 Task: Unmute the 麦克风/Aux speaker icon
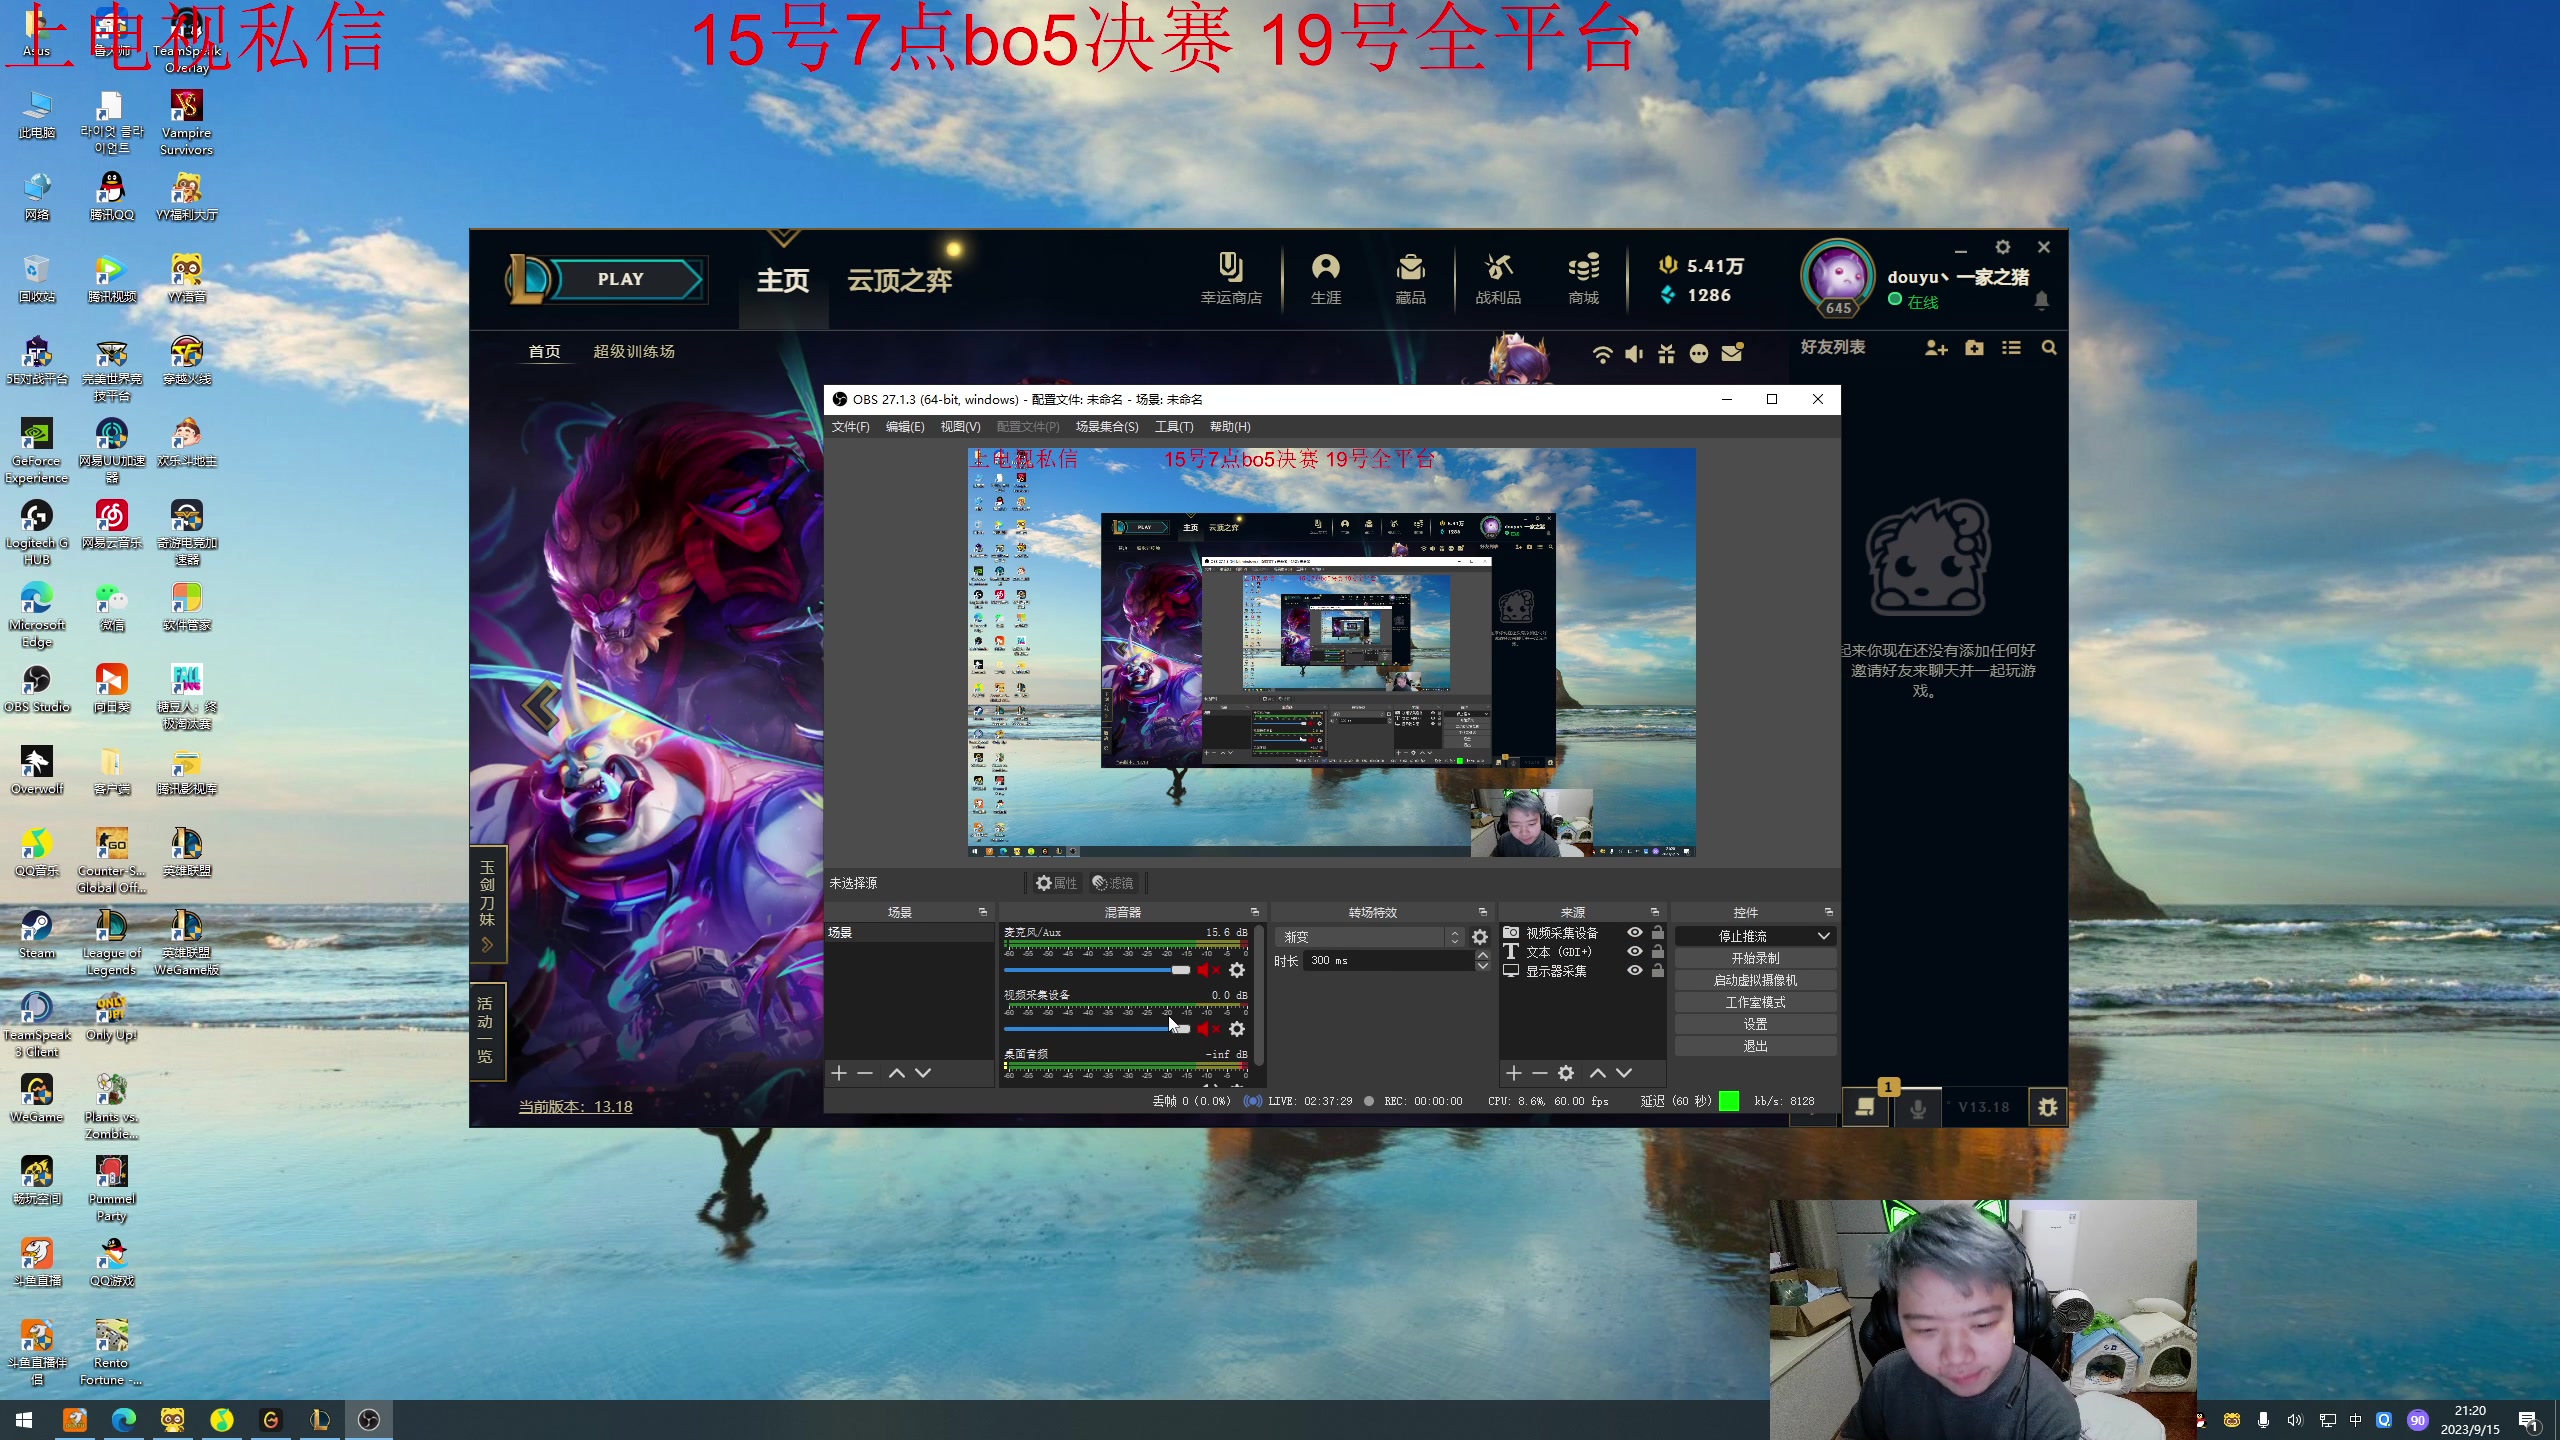pyautogui.click(x=1207, y=970)
